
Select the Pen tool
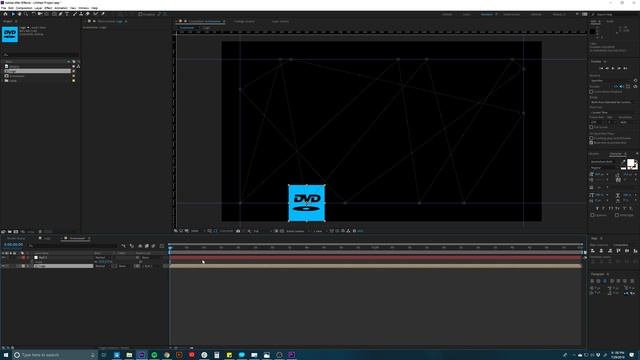tap(60, 14)
